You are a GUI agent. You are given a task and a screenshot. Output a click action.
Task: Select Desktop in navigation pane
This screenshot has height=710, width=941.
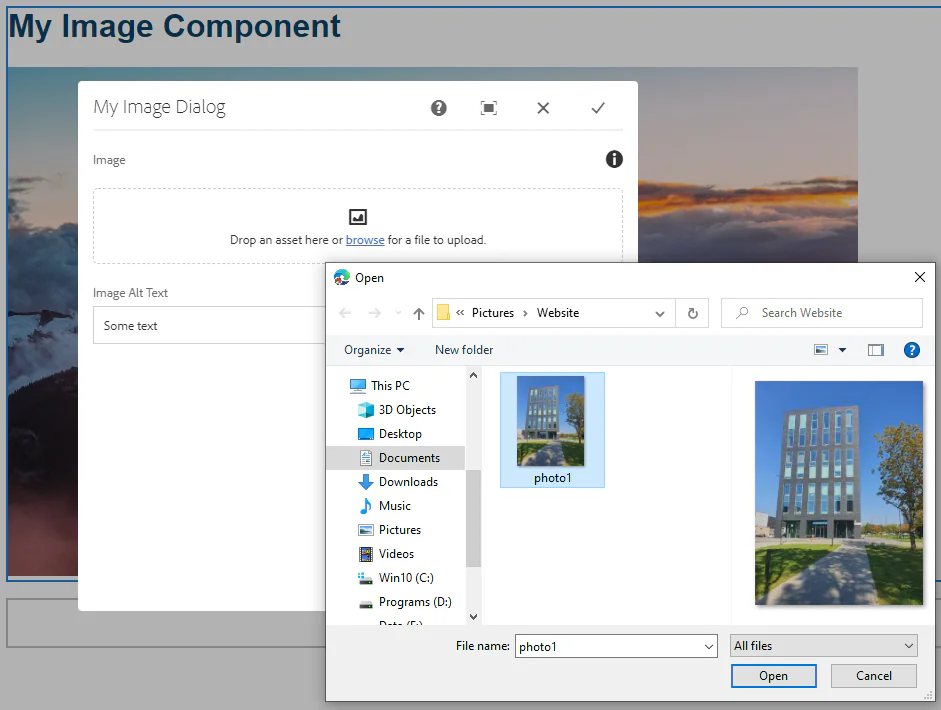pos(400,434)
